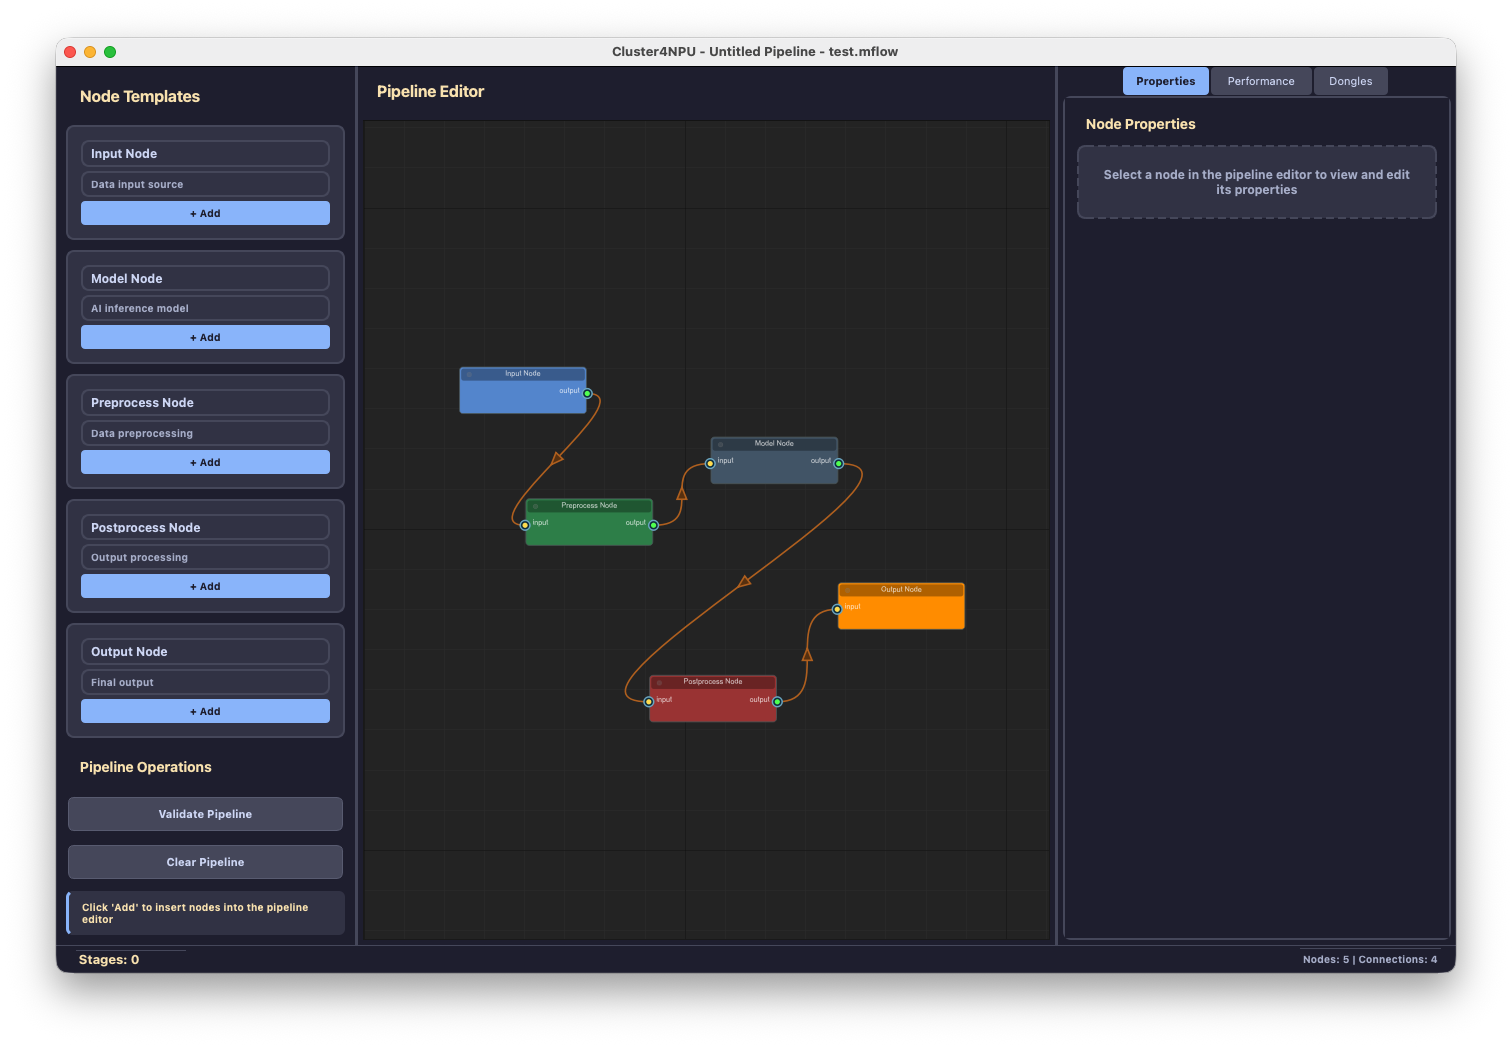Click the orange Output Node's input port
1512x1047 pixels.
click(x=838, y=609)
